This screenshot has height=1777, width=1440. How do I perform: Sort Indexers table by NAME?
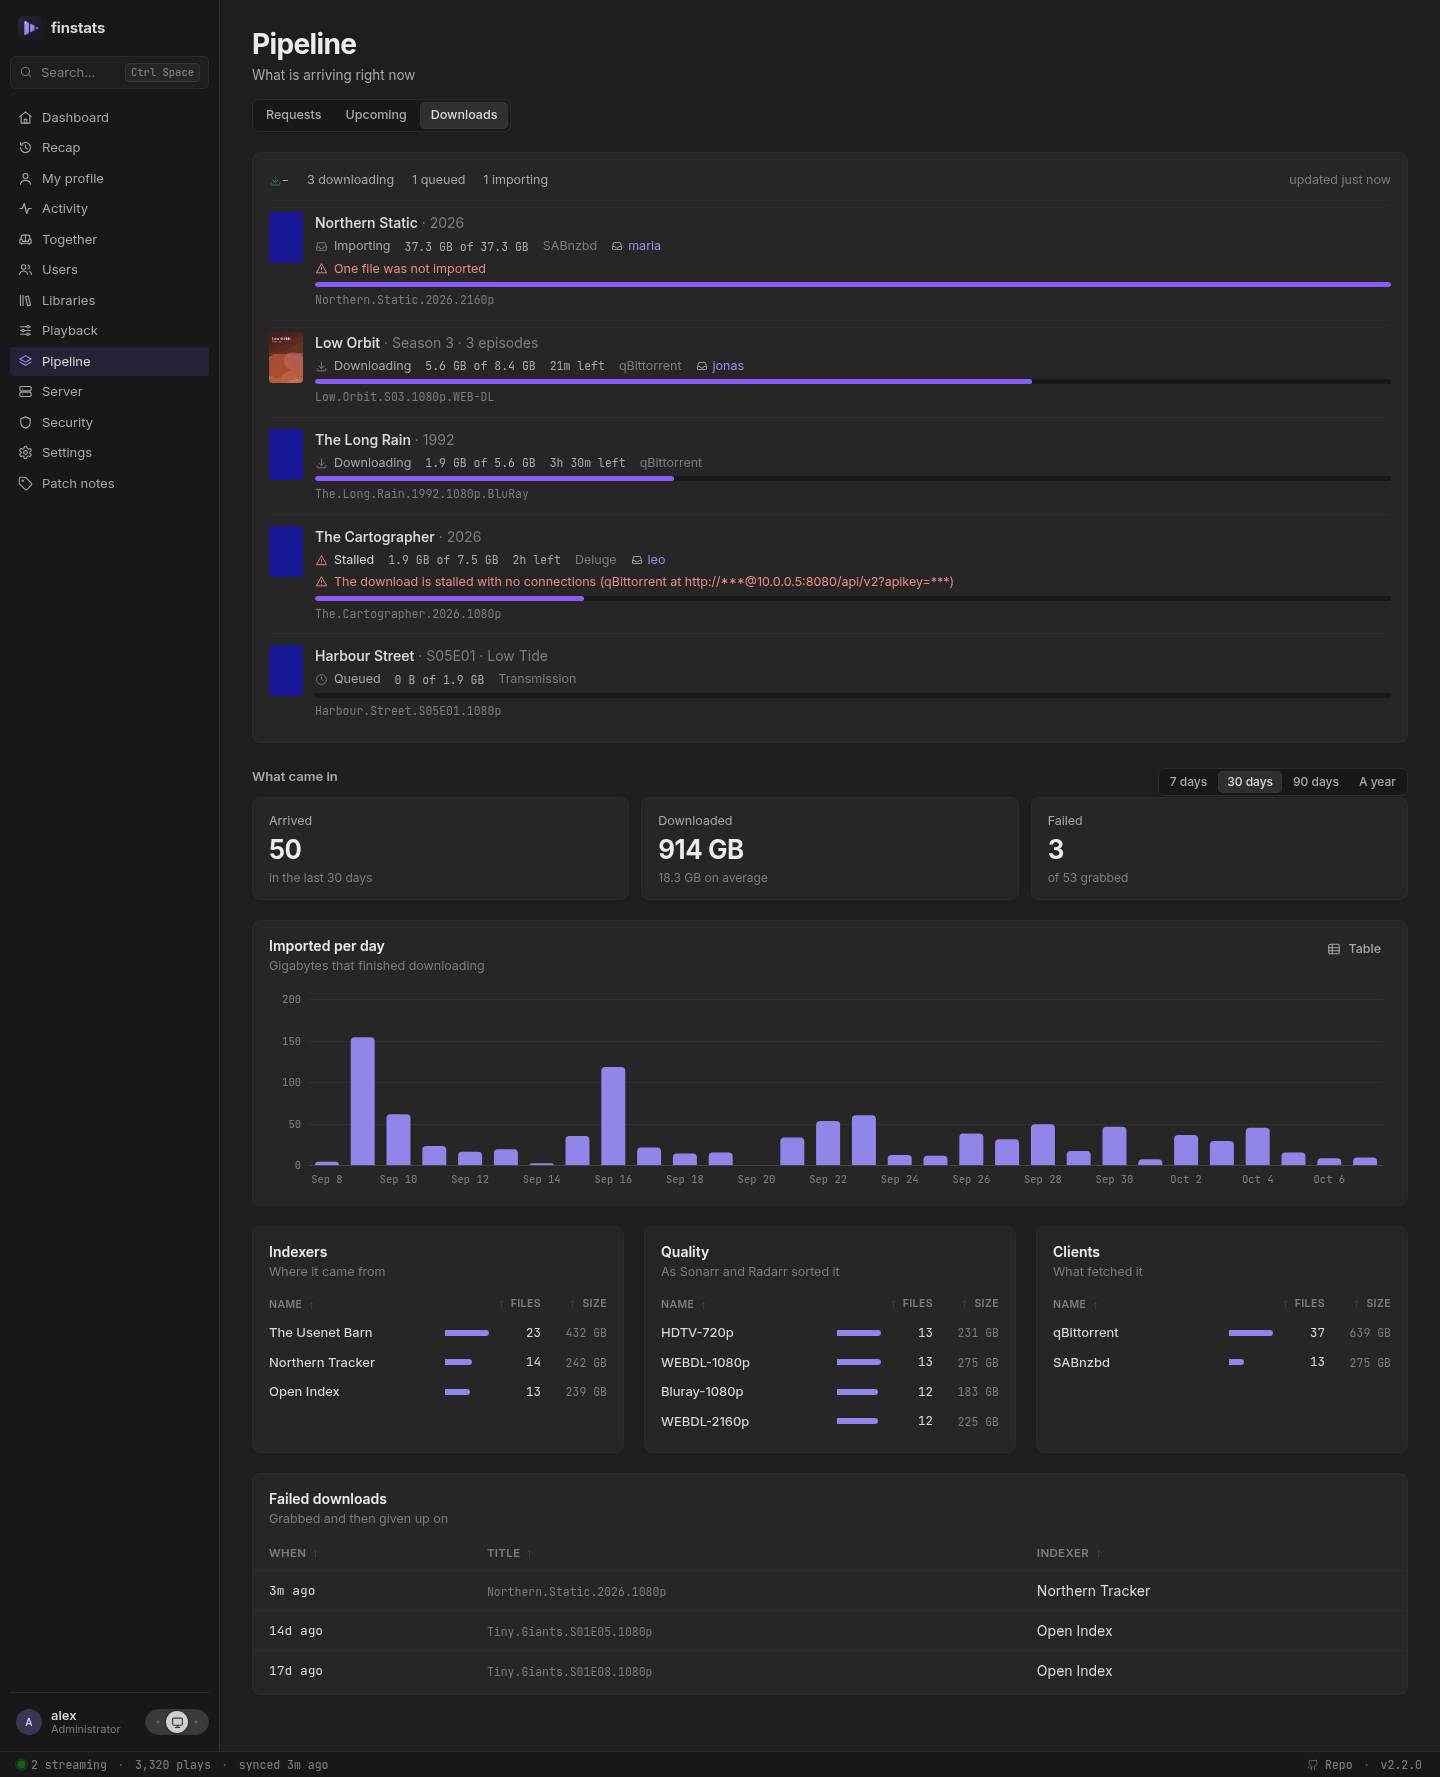coord(291,1304)
